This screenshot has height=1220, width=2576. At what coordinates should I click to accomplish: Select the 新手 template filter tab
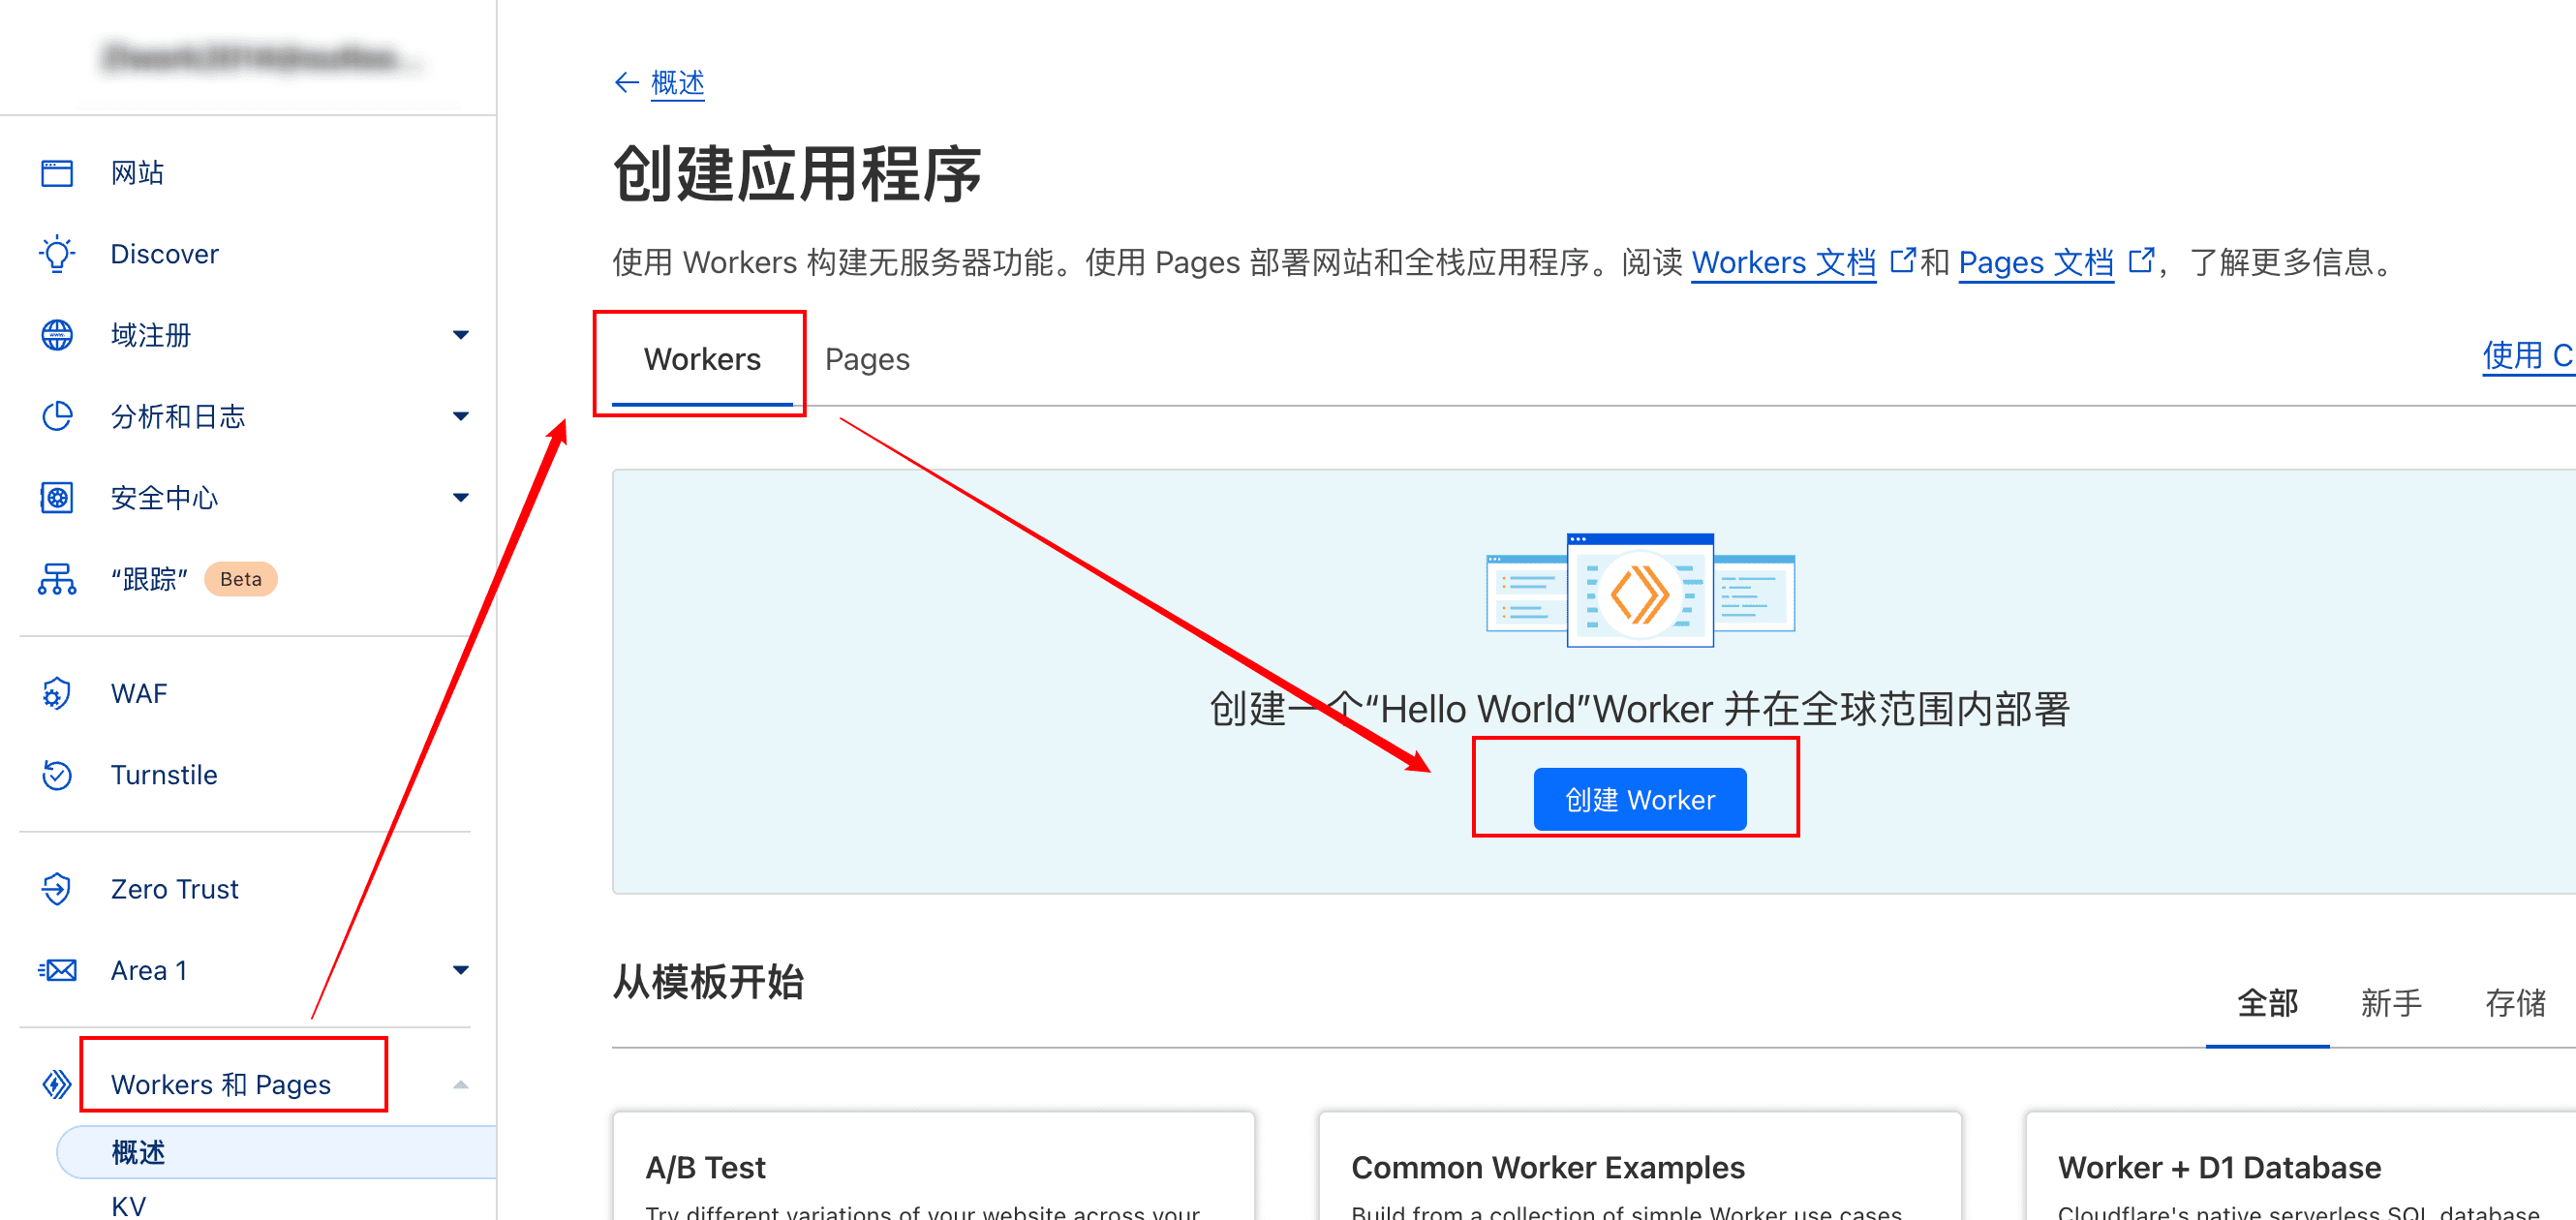pos(2390,1003)
